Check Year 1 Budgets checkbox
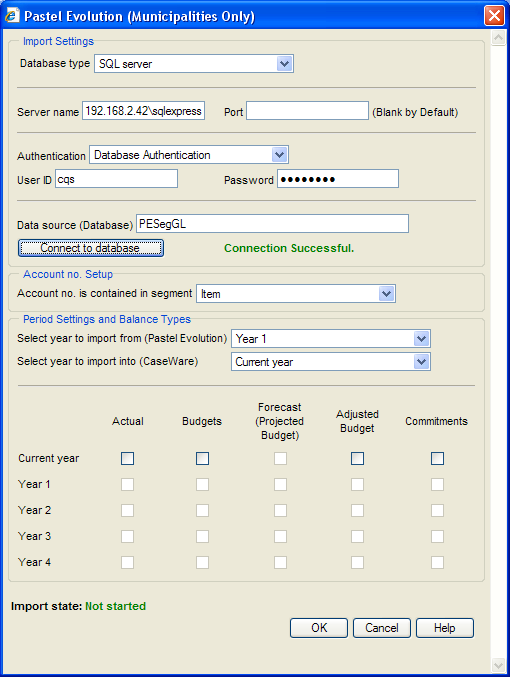513x677 pixels. click(203, 484)
